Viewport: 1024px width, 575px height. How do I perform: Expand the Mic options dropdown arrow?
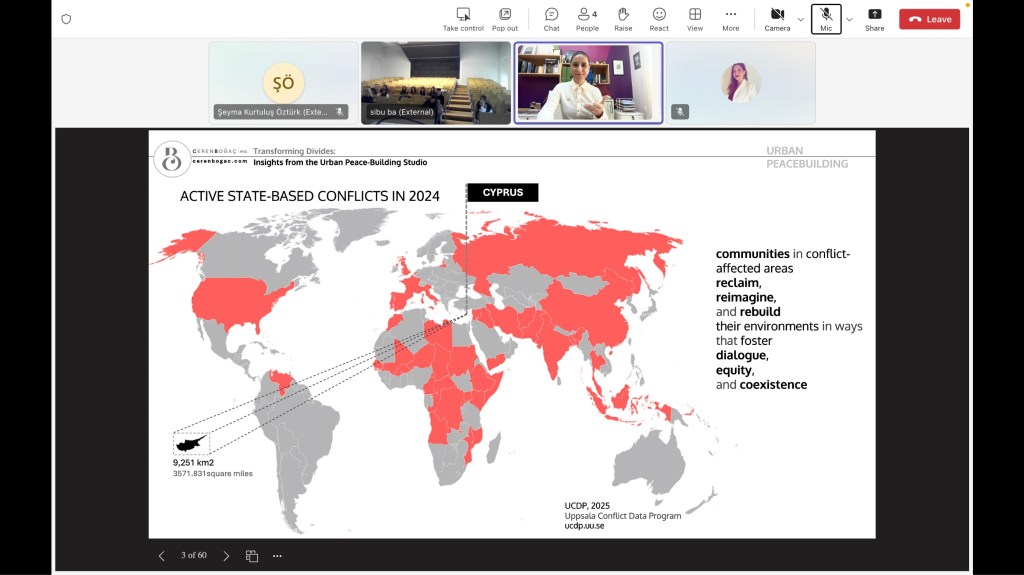pos(850,19)
